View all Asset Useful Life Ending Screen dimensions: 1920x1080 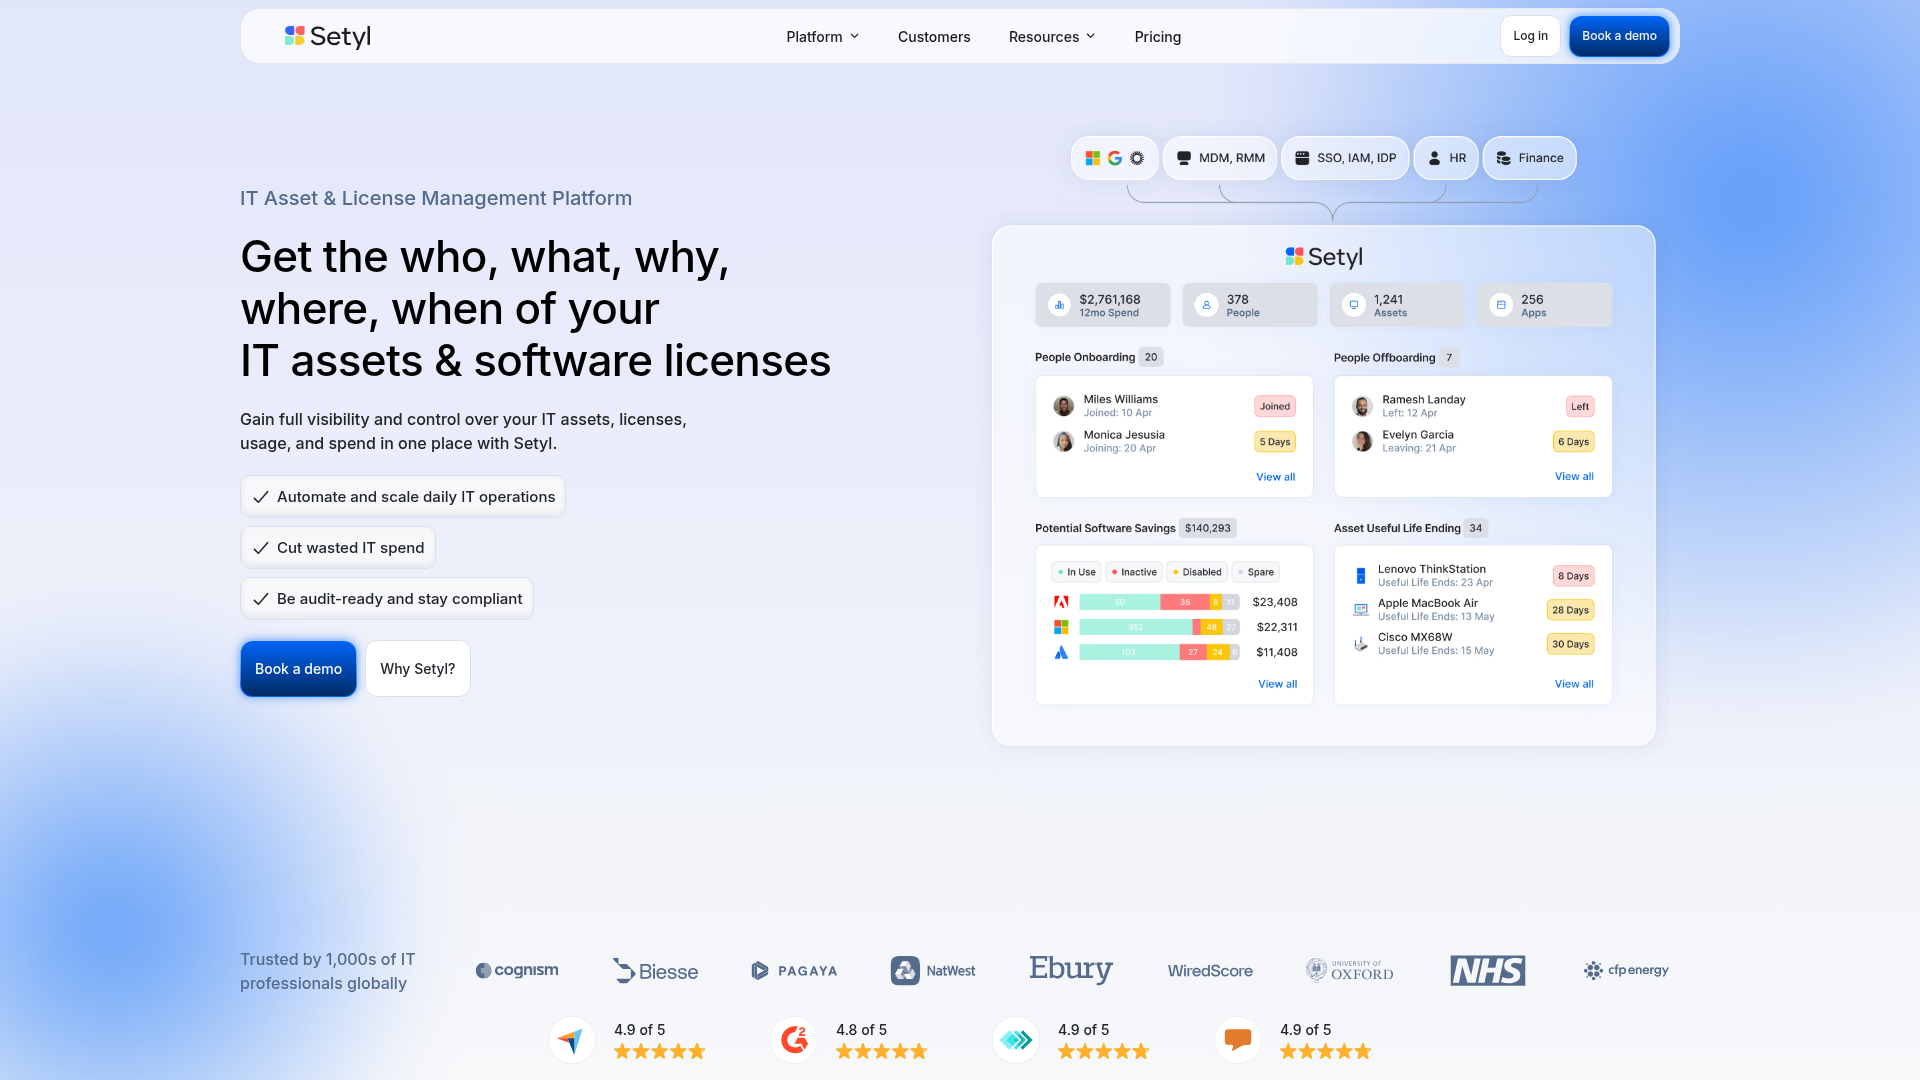1574,684
